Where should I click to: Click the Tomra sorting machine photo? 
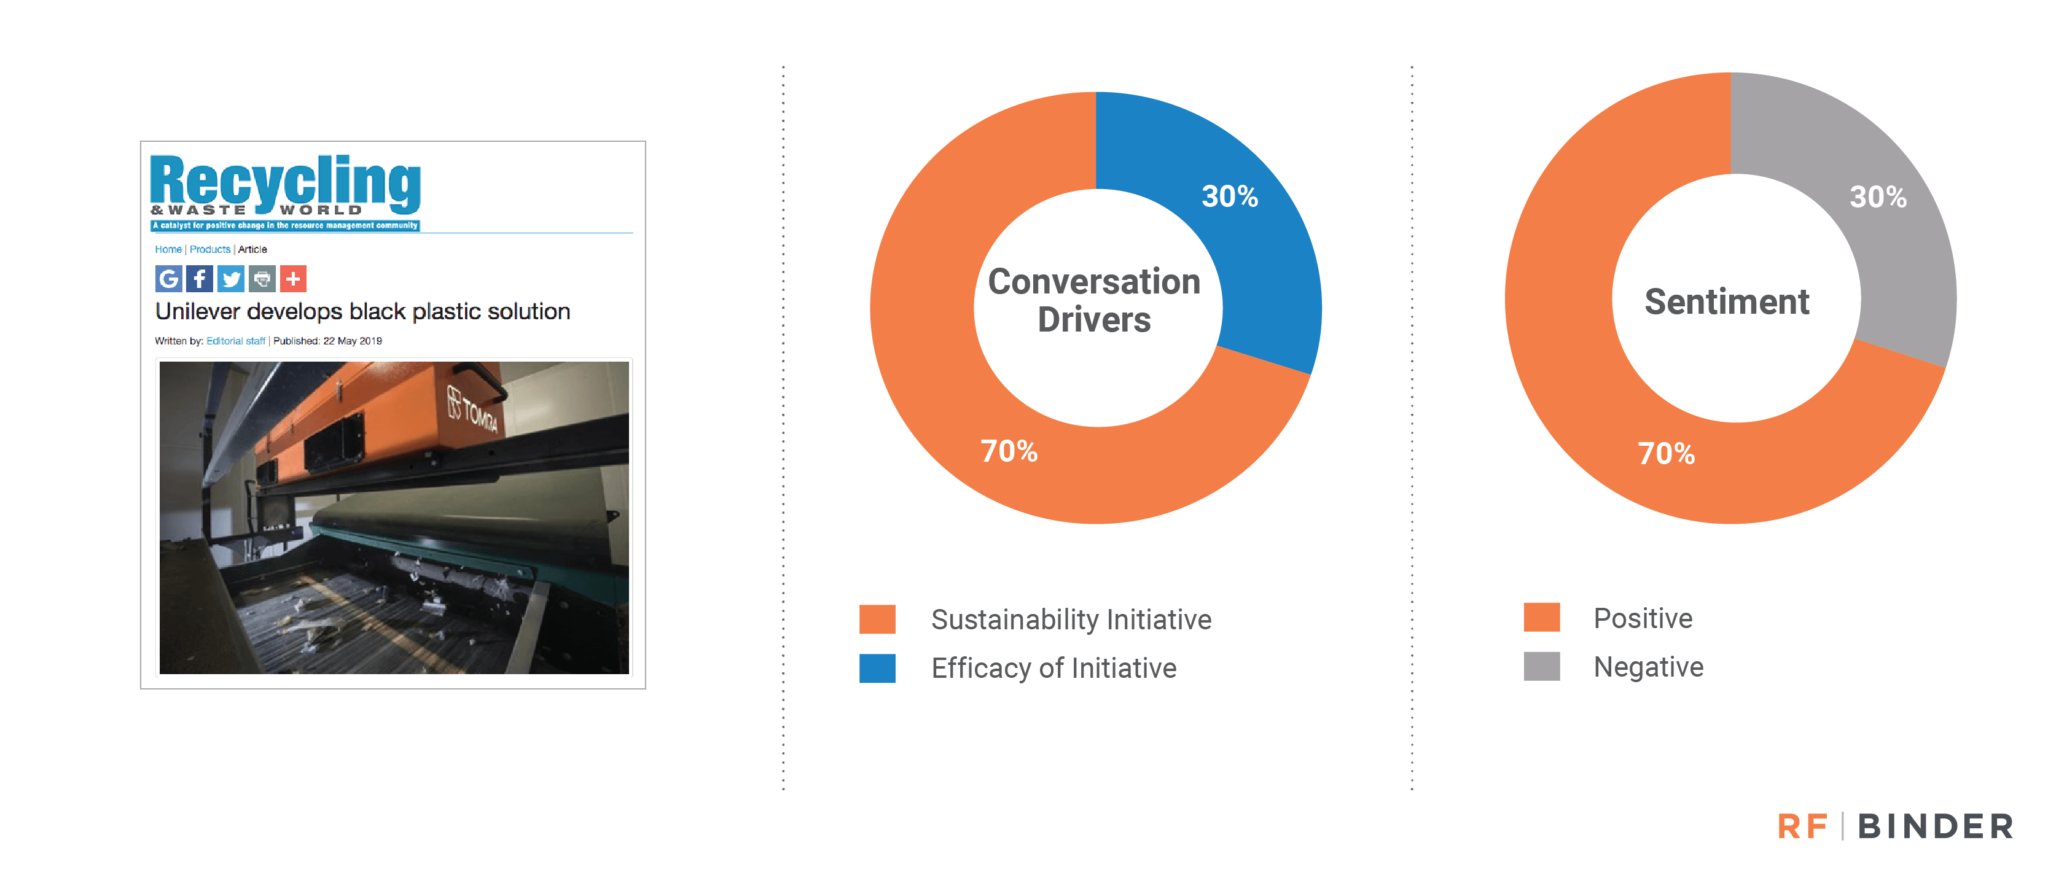(394, 518)
